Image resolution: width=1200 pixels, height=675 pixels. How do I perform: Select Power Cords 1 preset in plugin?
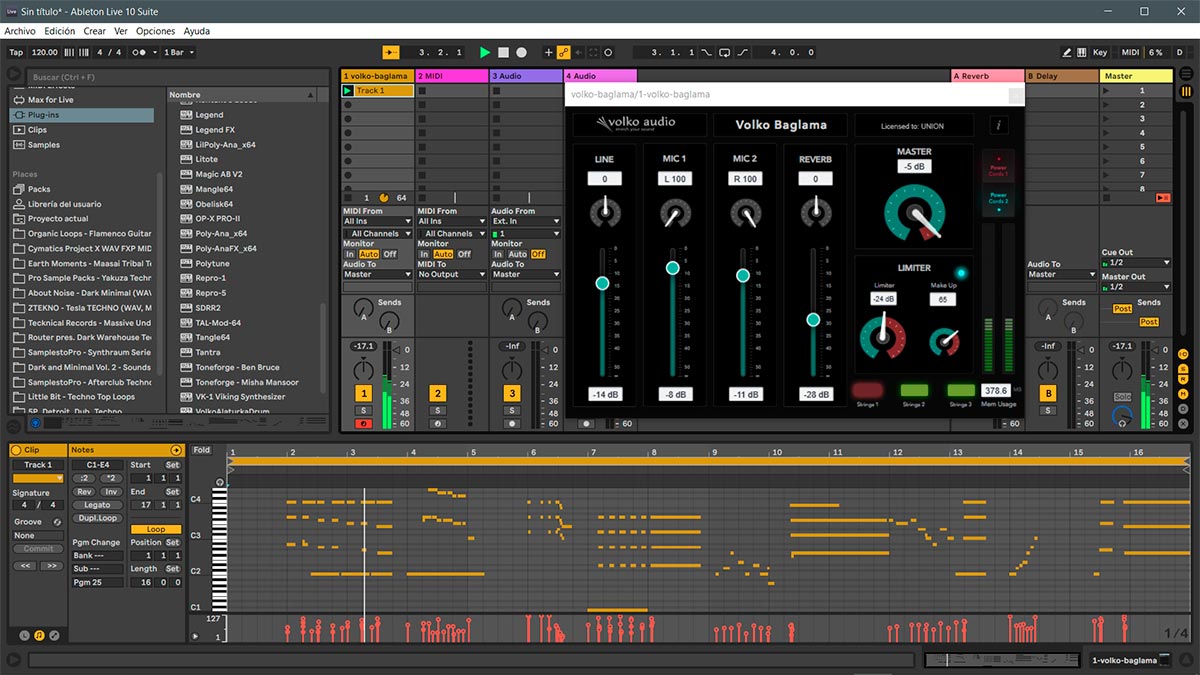[998, 168]
